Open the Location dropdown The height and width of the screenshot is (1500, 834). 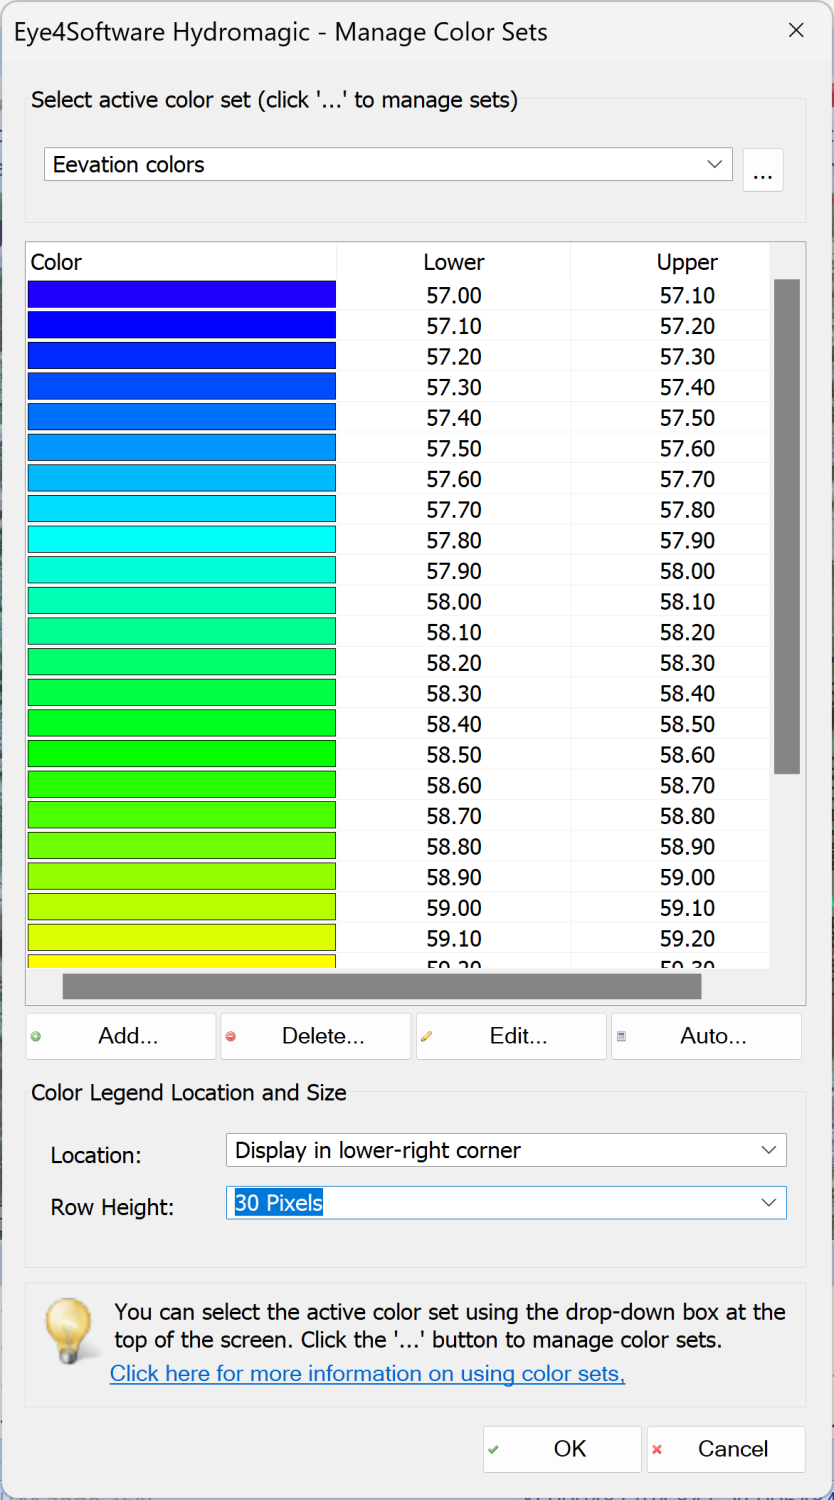point(506,1150)
